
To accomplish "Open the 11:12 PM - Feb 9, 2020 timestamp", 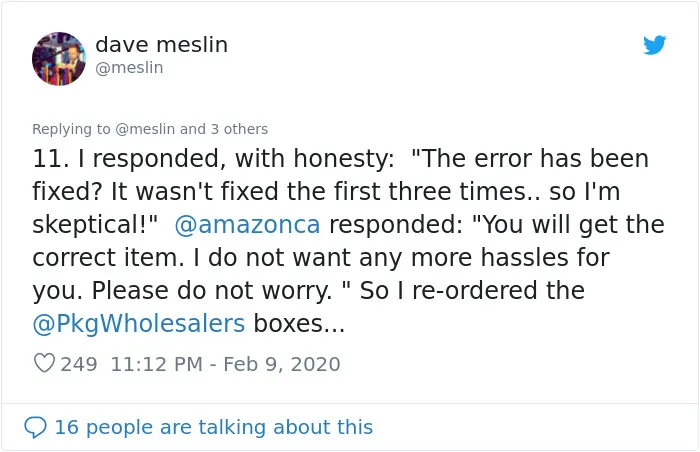I will tap(225, 364).
